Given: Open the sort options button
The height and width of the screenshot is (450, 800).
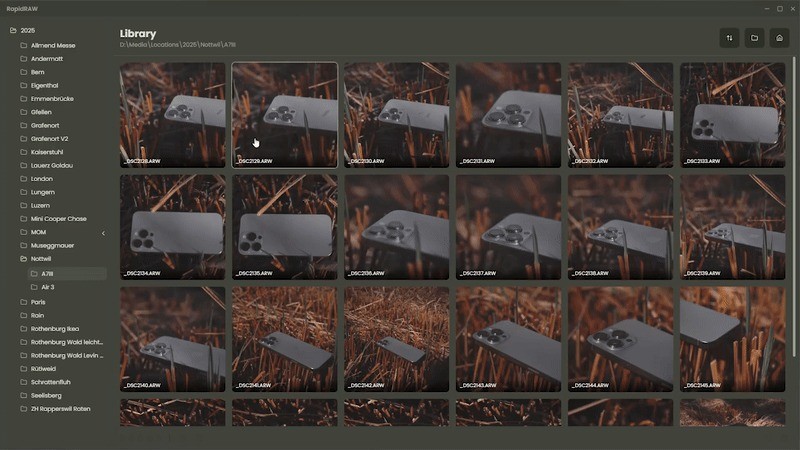Looking at the screenshot, I should tap(730, 38).
